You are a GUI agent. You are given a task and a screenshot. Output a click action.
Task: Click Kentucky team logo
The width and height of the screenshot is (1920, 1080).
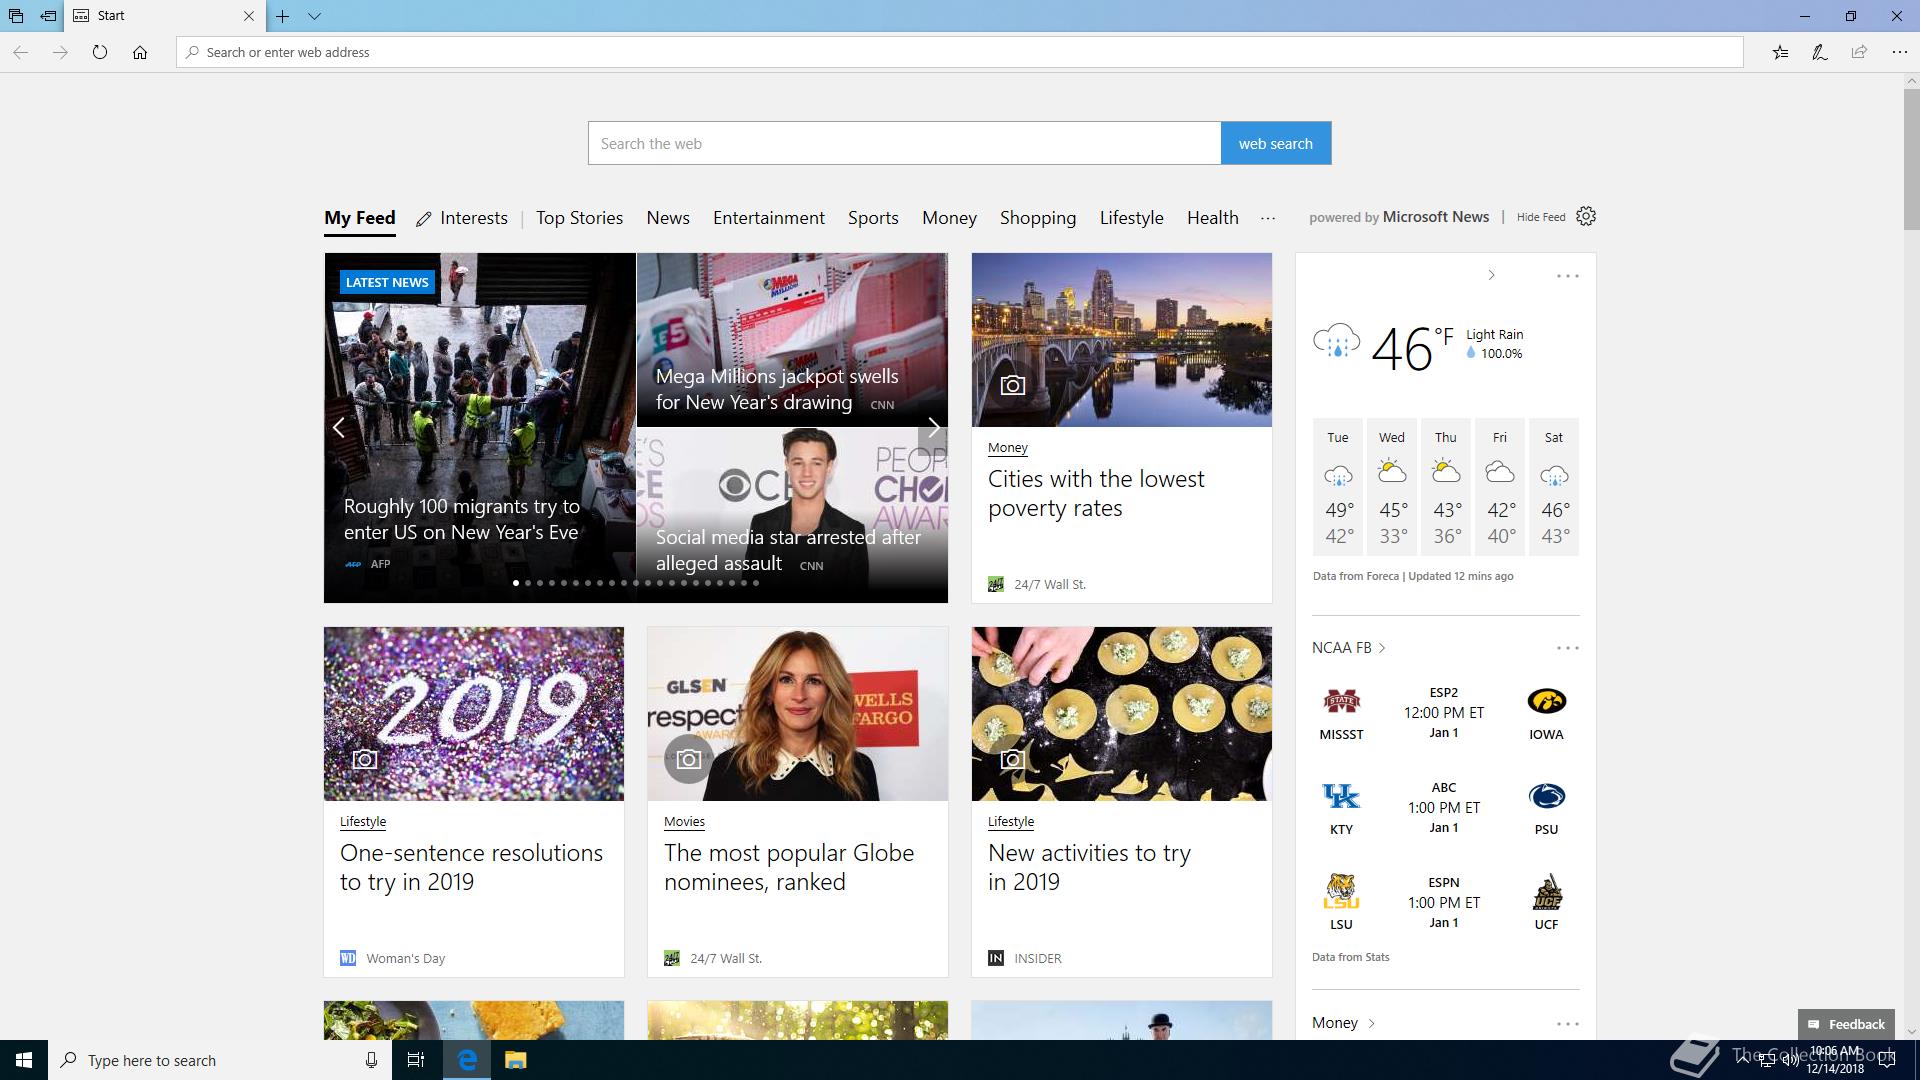1341,797
